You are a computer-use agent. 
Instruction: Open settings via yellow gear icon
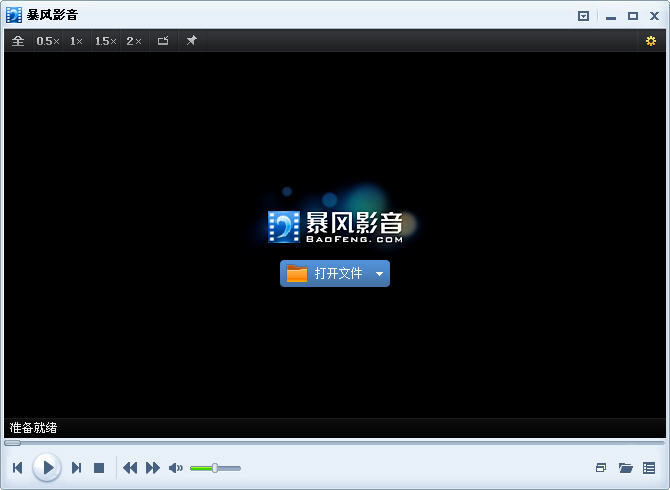coord(650,41)
